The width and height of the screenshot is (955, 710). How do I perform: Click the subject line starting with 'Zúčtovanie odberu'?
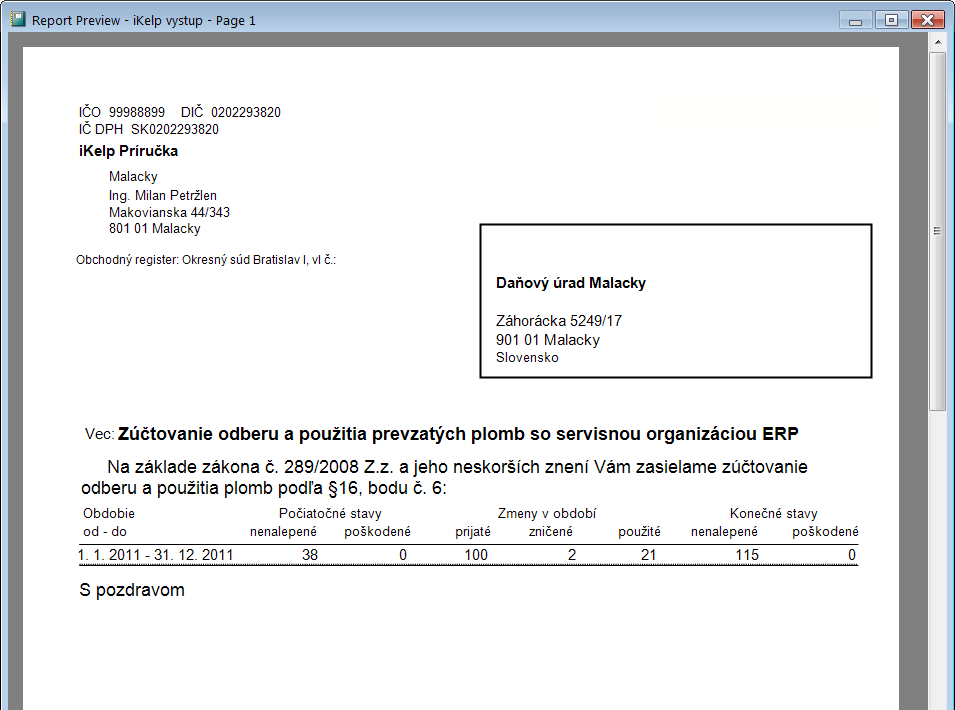point(457,434)
